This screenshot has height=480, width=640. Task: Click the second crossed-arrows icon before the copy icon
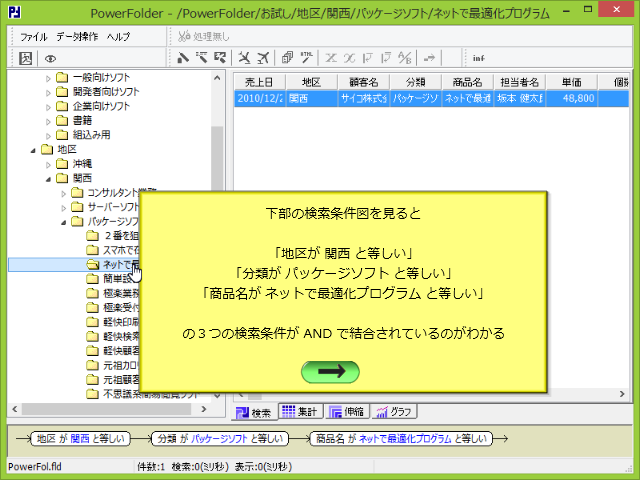[x=263, y=58]
